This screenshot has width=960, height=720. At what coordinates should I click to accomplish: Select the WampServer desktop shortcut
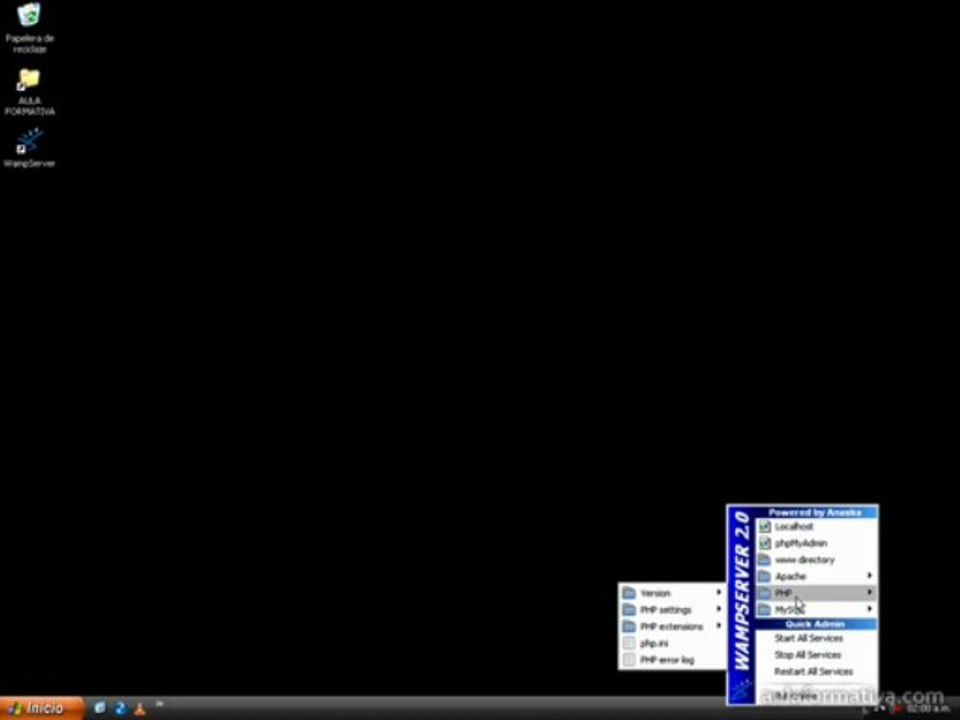tap(29, 148)
